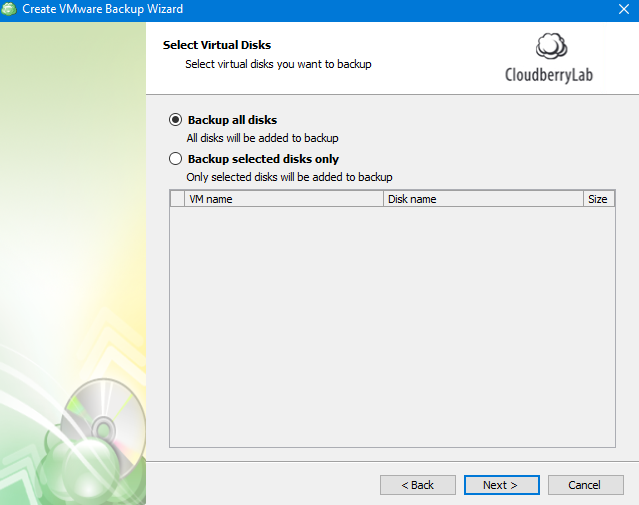This screenshot has height=505, width=639.
Task: Click 'Select virtual disks you want to backup' text
Action: point(278,64)
